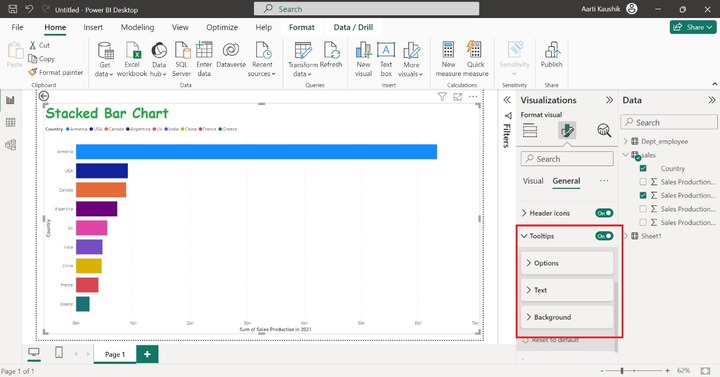Click the Share button
This screenshot has height=377, width=720.
pyautogui.click(x=693, y=27)
